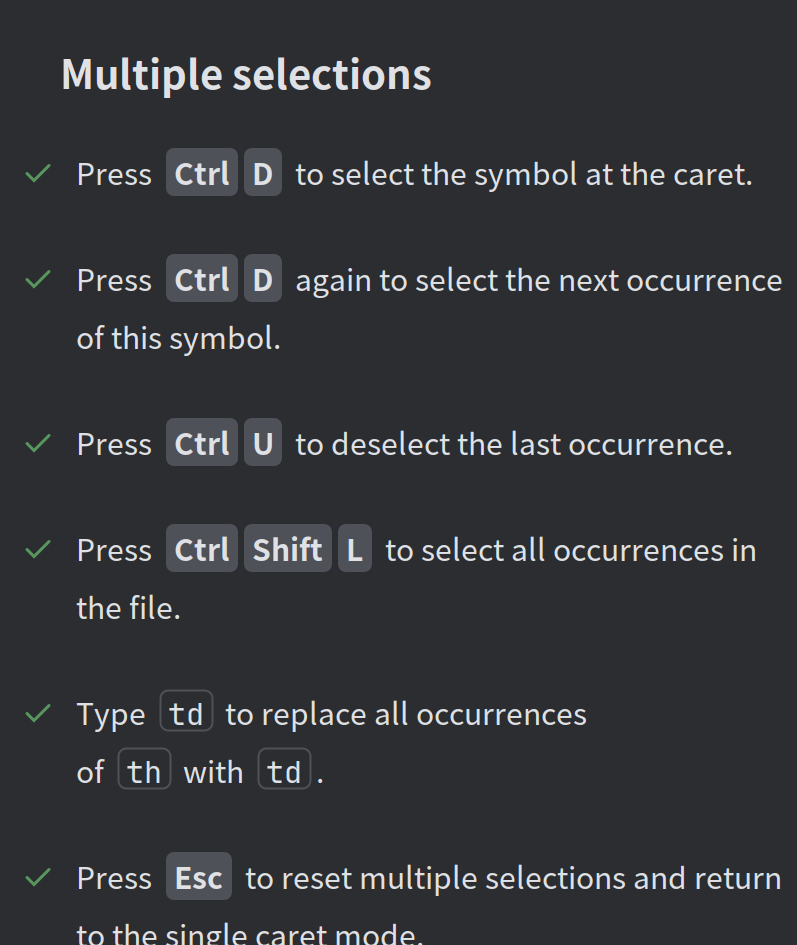Click the 'td' code after 'Type'
797x945 pixels.
(186, 711)
